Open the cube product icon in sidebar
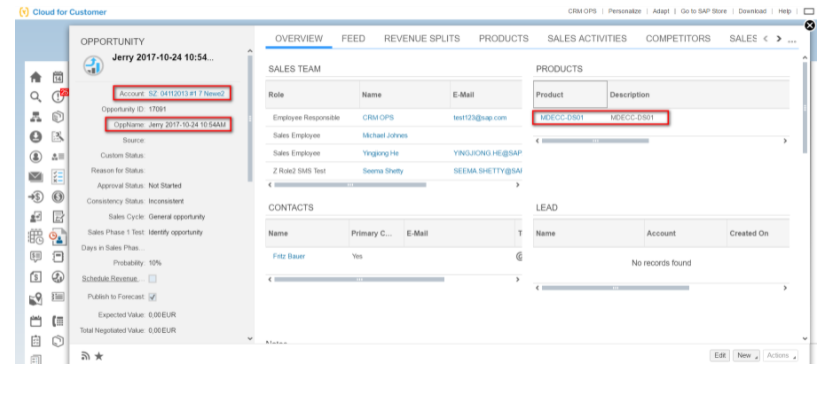The height and width of the screenshot is (398, 822). click(x=58, y=117)
